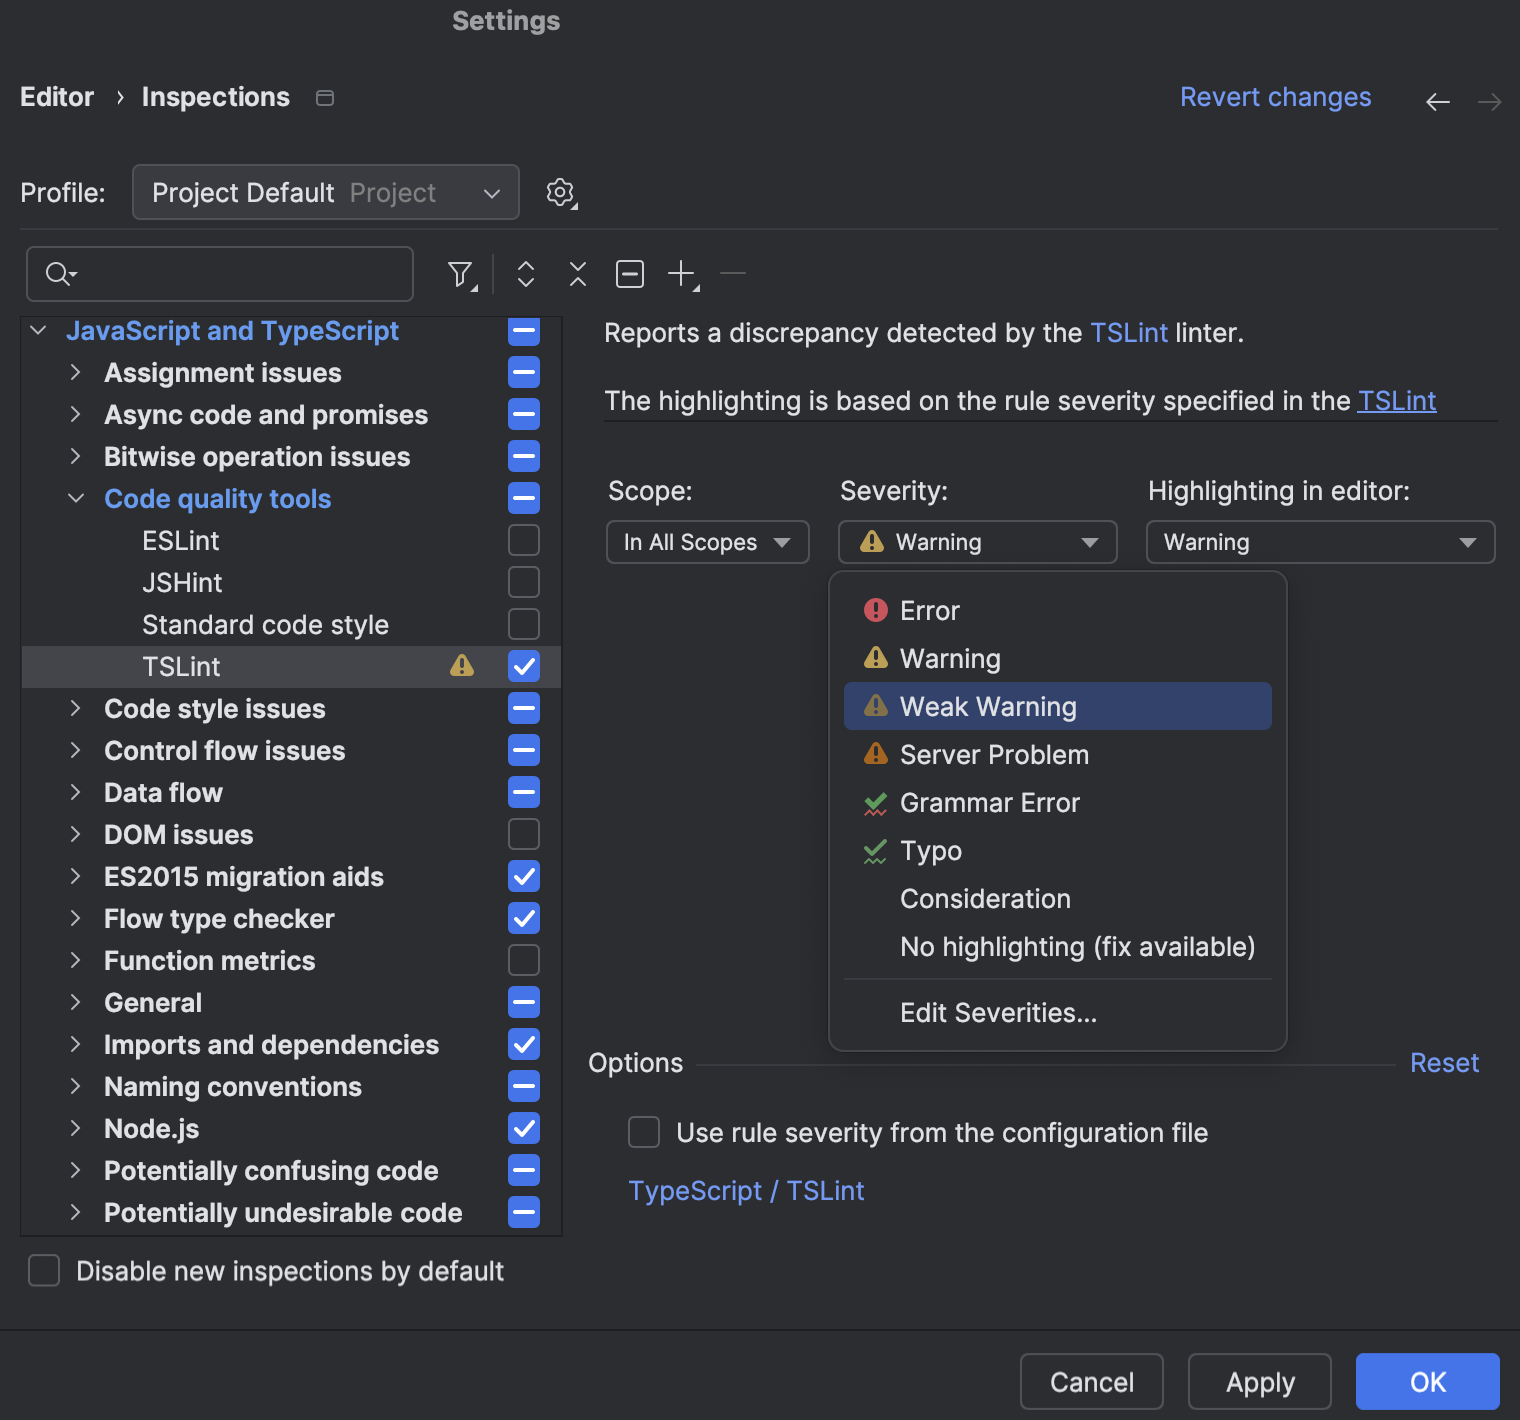Enable 'Use rule severity from the configuration file'
This screenshot has height=1420, width=1520.
643,1132
